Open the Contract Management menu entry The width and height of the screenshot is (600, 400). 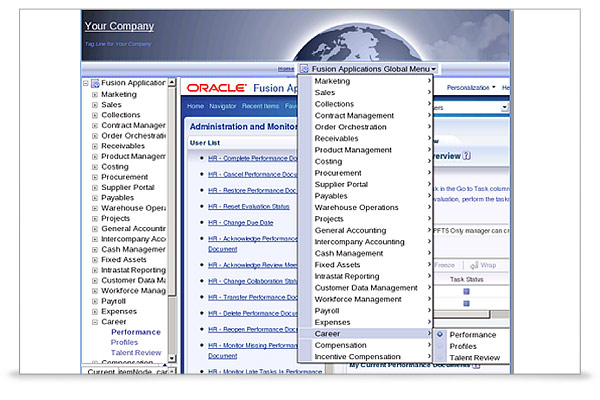point(365,116)
